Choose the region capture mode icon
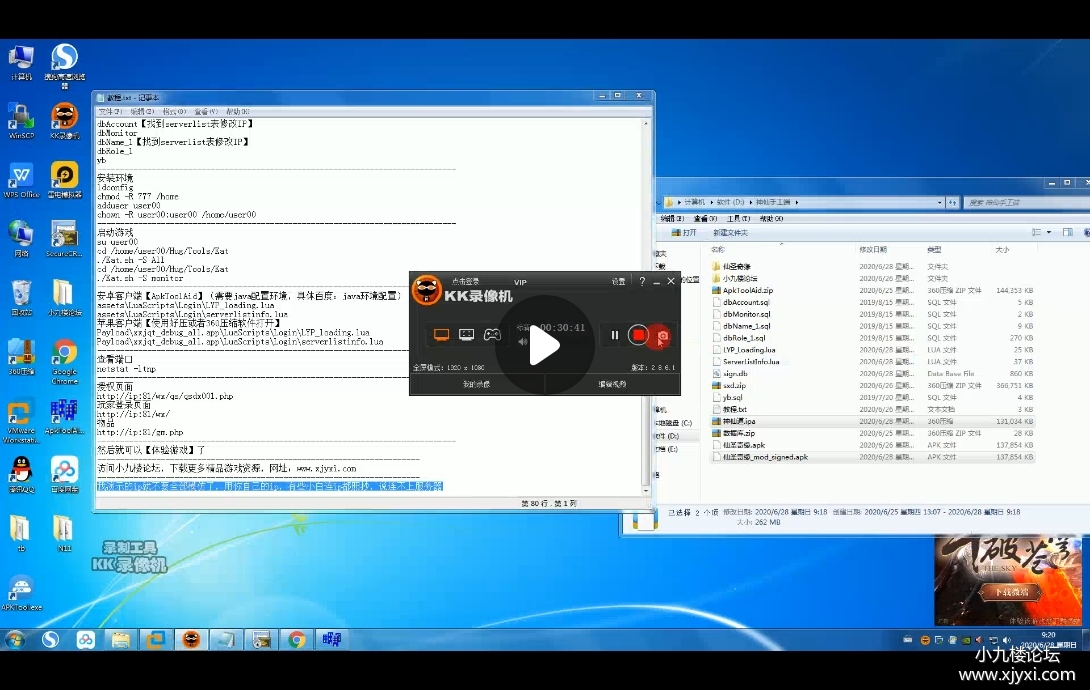This screenshot has height=690, width=1090. point(466,335)
